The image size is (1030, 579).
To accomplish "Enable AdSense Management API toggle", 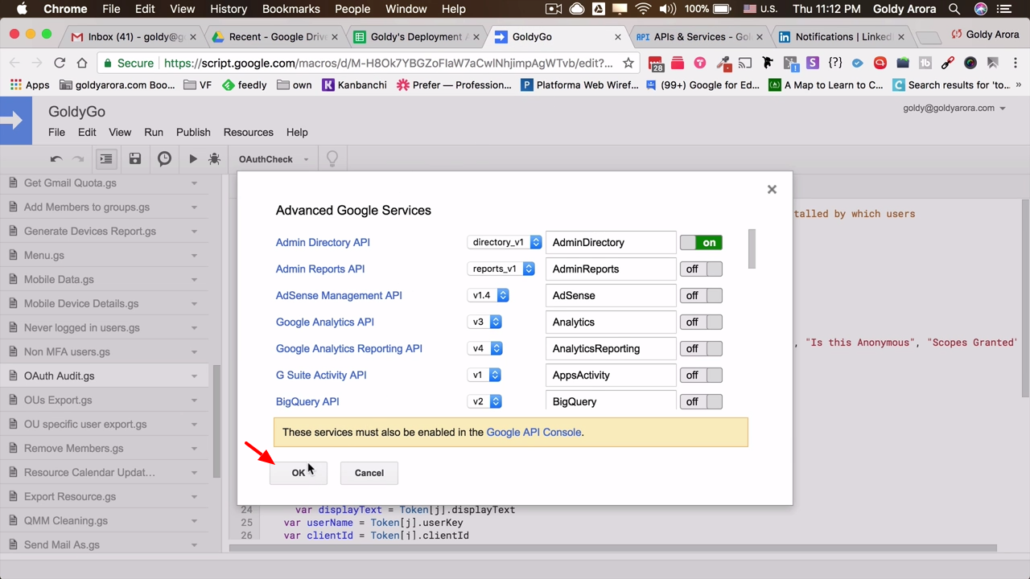I will tap(701, 296).
